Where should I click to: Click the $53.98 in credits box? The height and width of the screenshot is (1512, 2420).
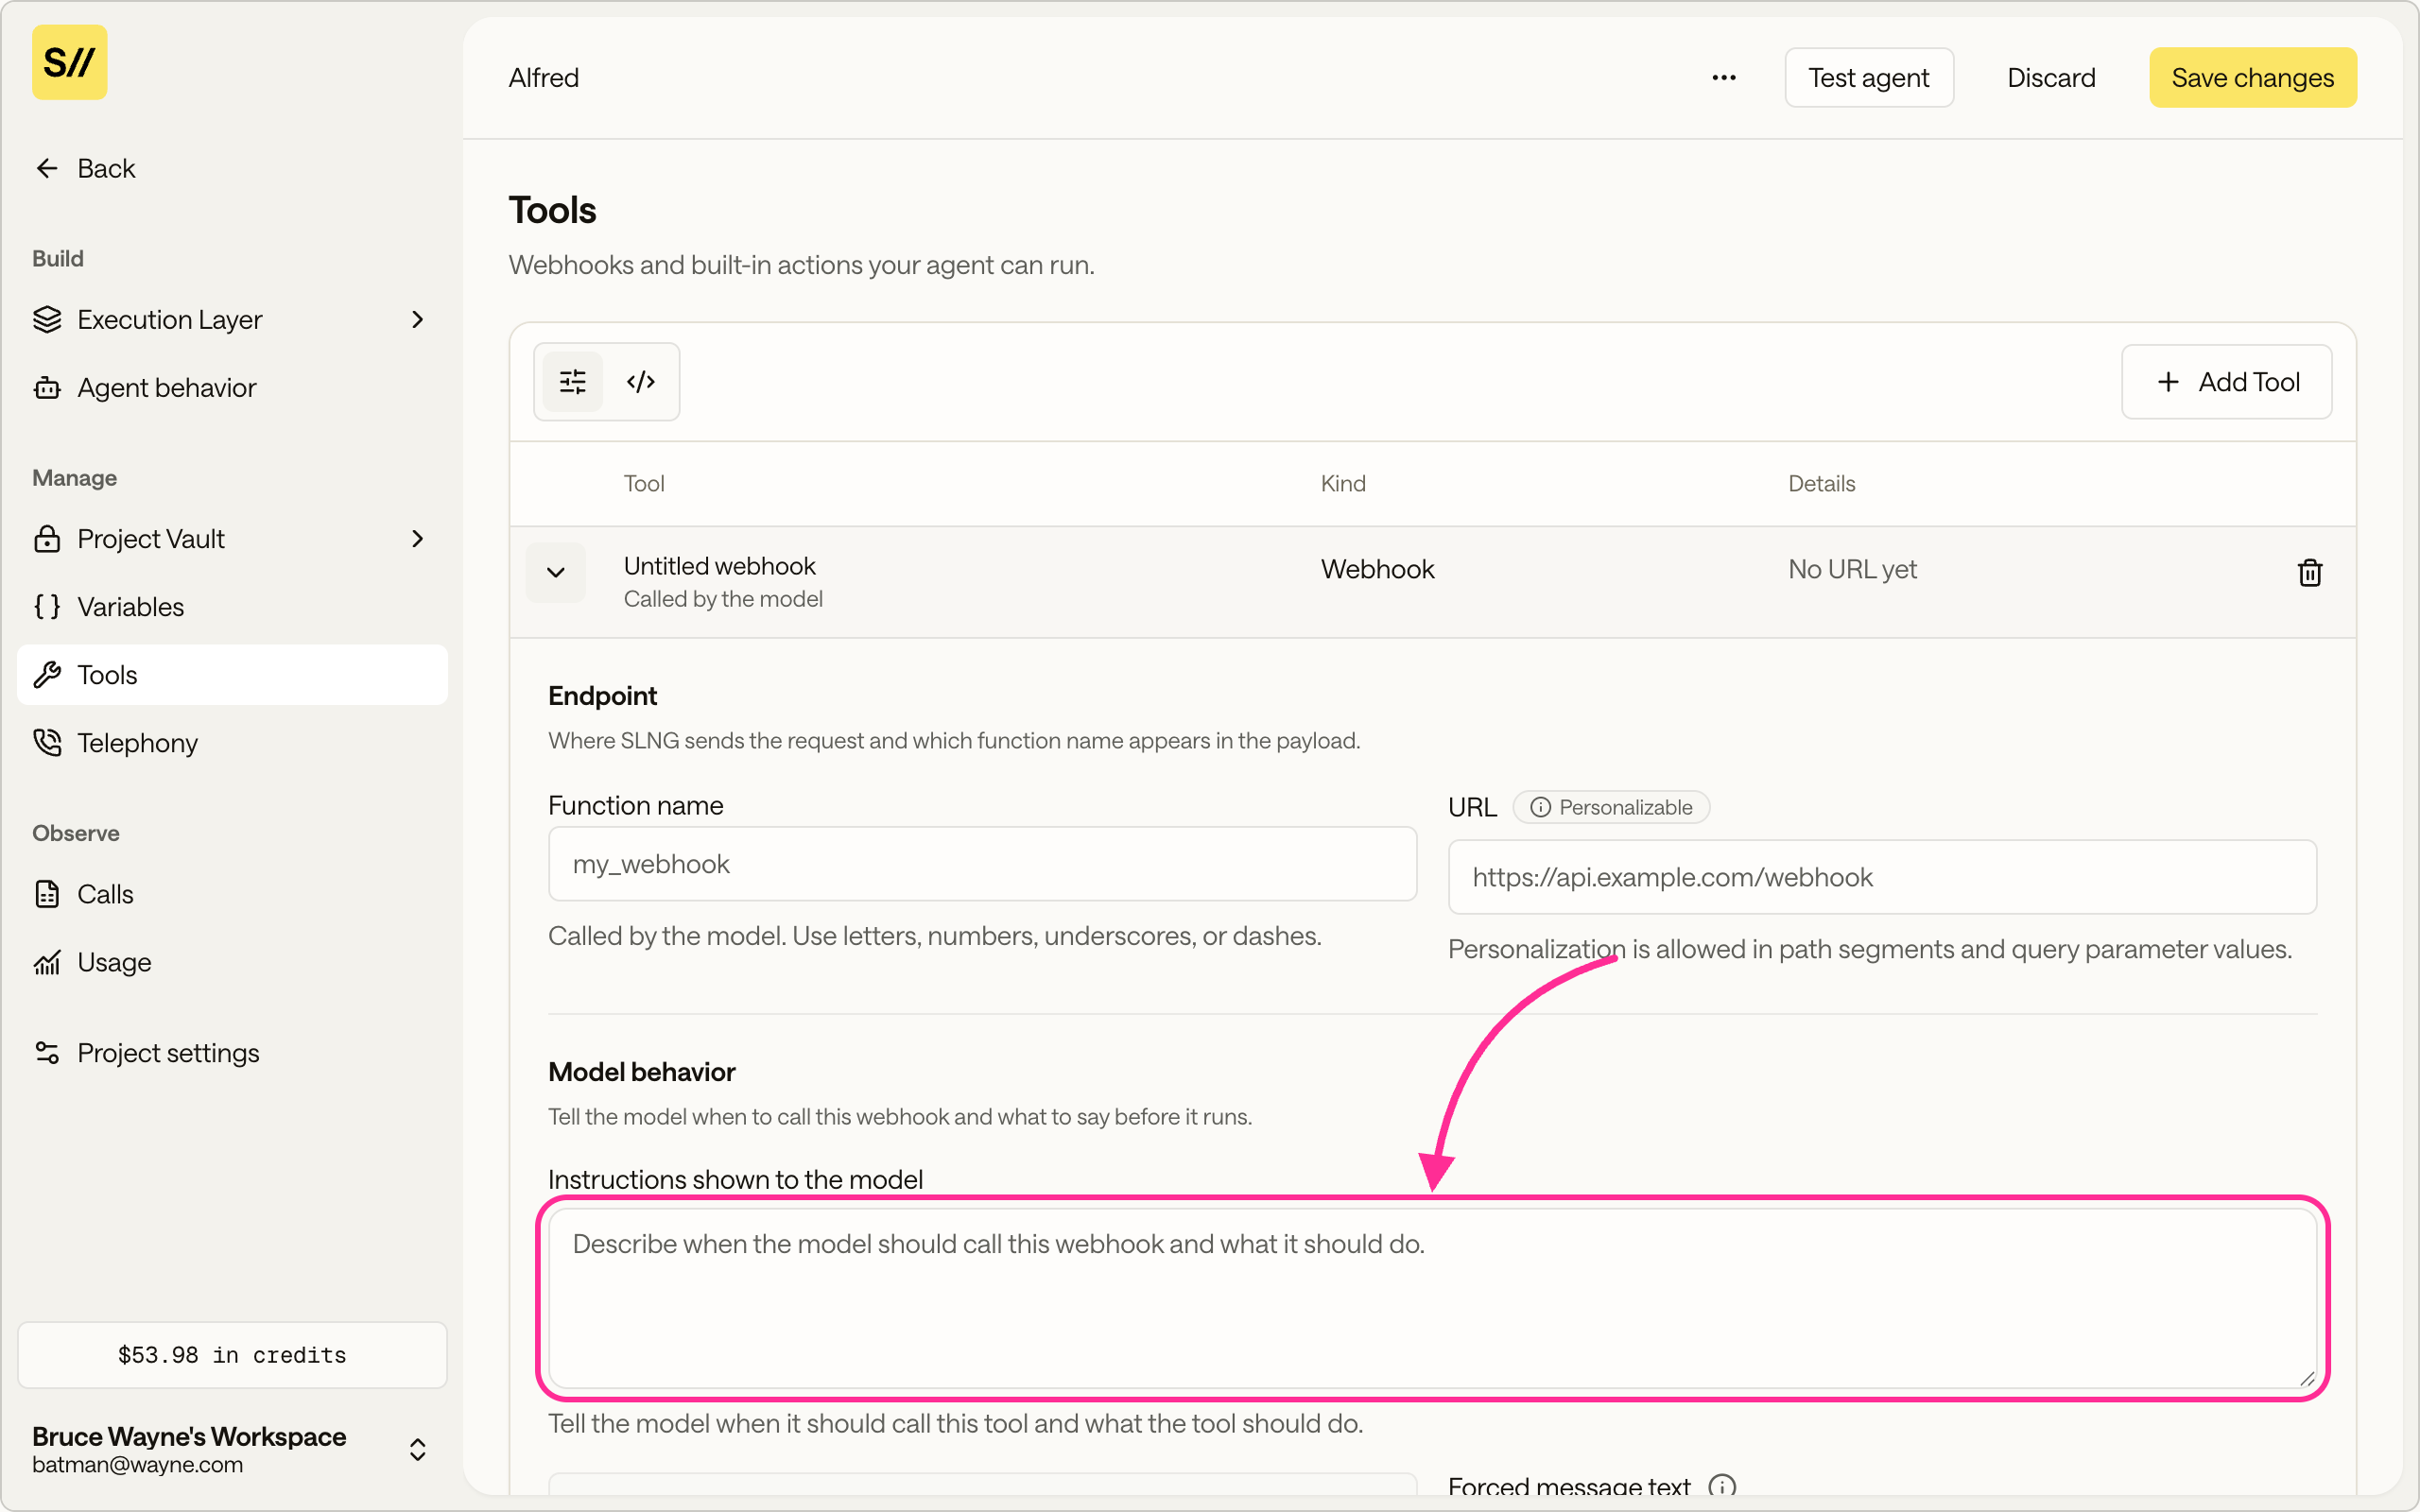[x=232, y=1354]
